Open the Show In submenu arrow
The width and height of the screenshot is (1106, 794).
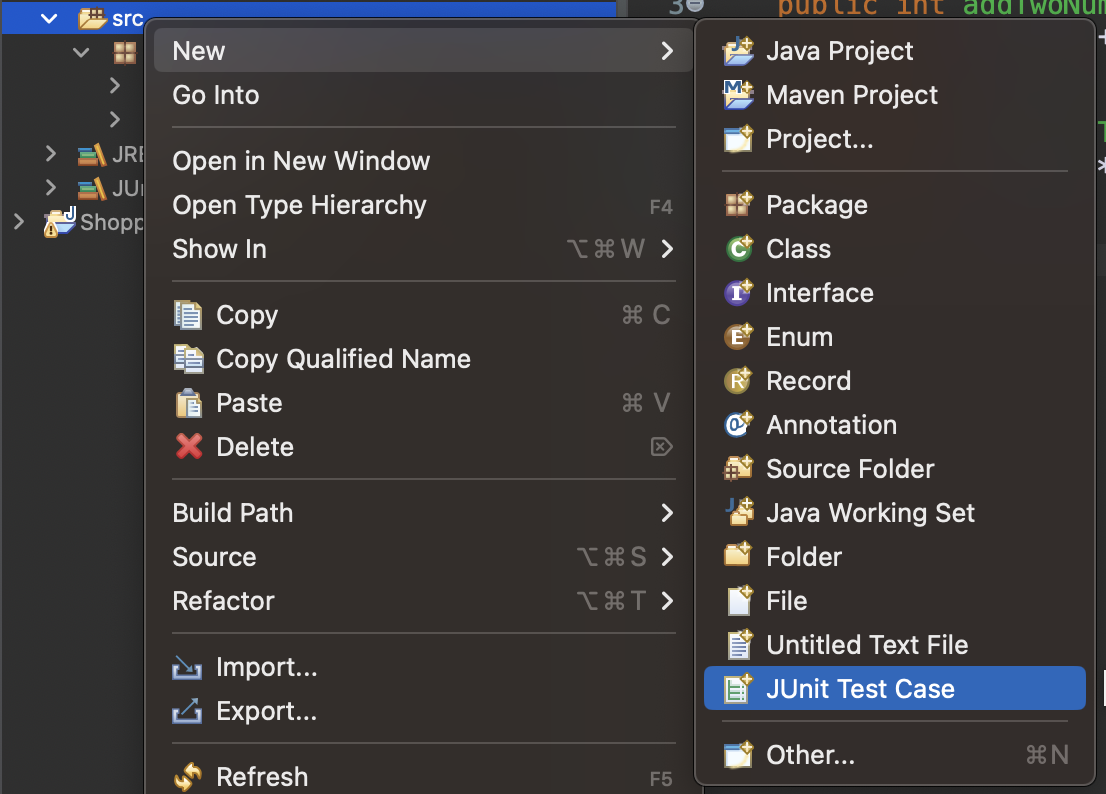667,248
